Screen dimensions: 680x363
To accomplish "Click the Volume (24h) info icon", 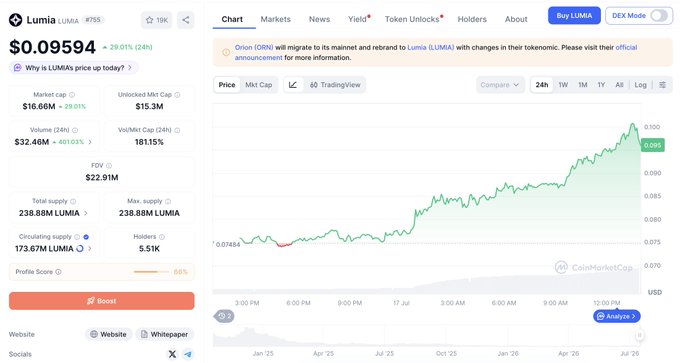I will (75, 130).
